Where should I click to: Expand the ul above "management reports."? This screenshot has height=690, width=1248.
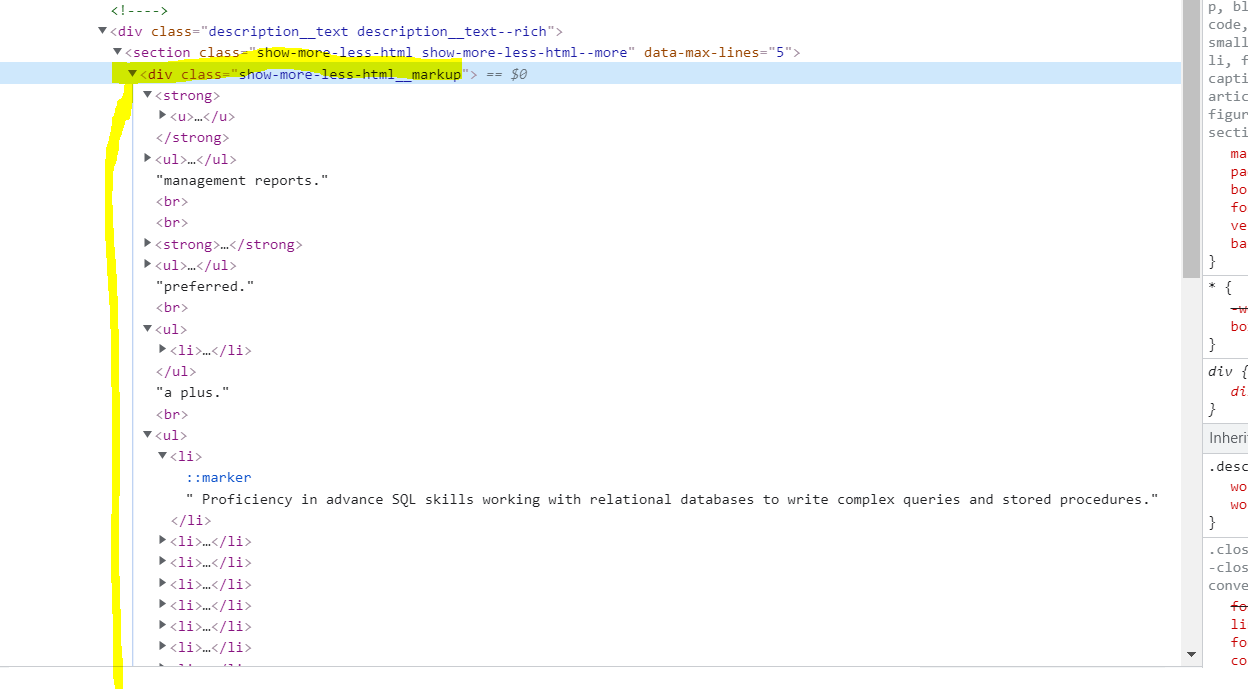[x=148, y=158]
